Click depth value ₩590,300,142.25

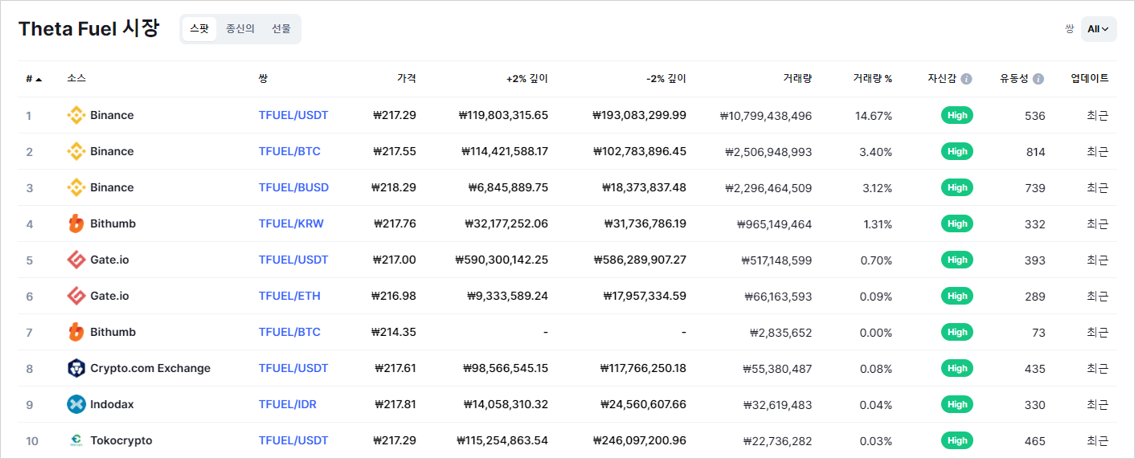coord(502,260)
